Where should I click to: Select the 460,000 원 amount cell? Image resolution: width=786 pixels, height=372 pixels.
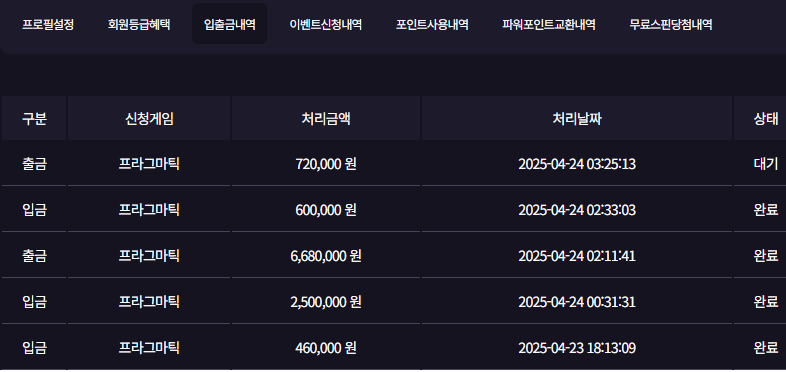pos(326,348)
